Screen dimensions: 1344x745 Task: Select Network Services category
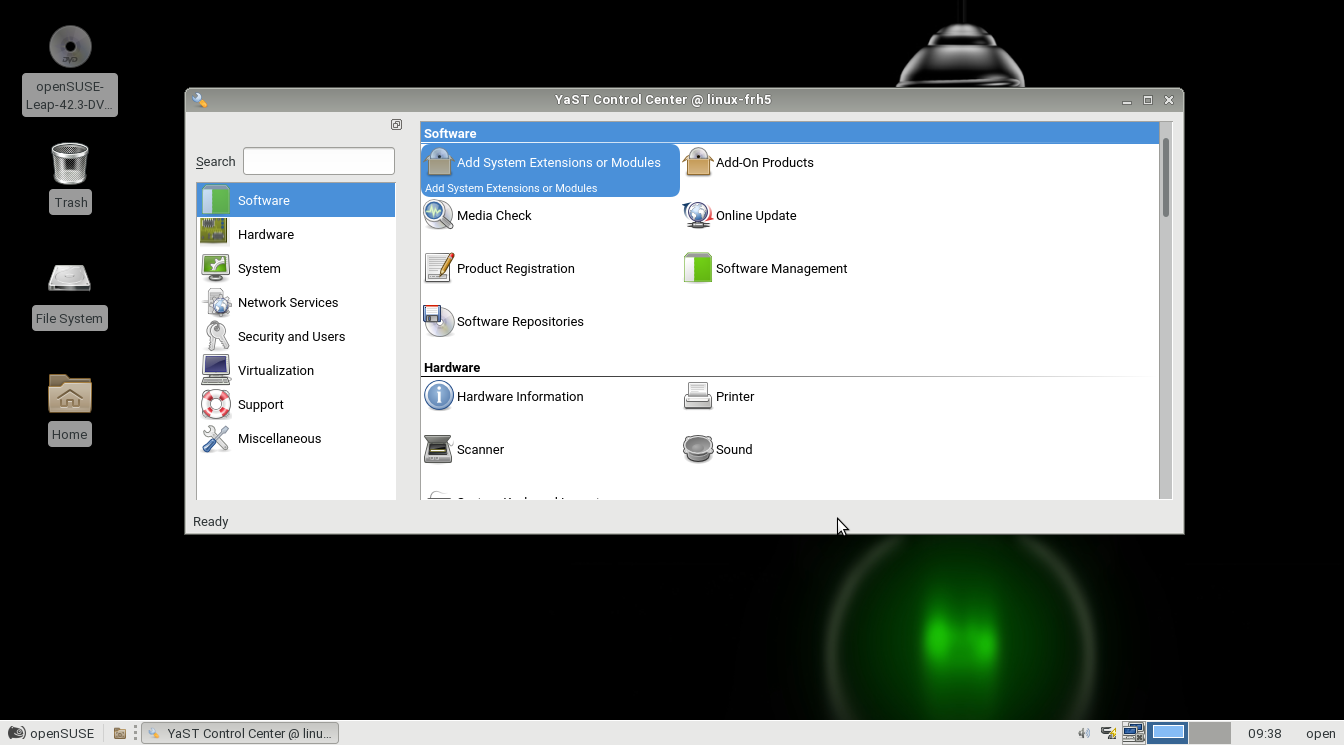tap(287, 302)
